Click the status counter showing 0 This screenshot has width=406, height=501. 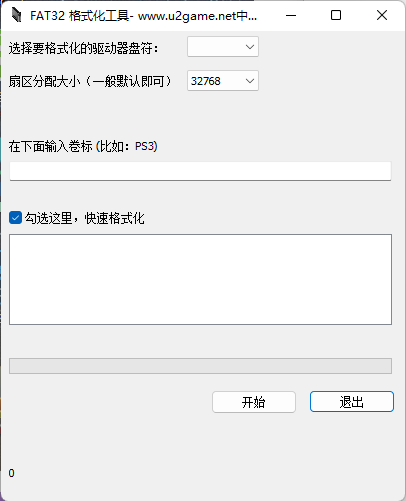[x=12, y=473]
